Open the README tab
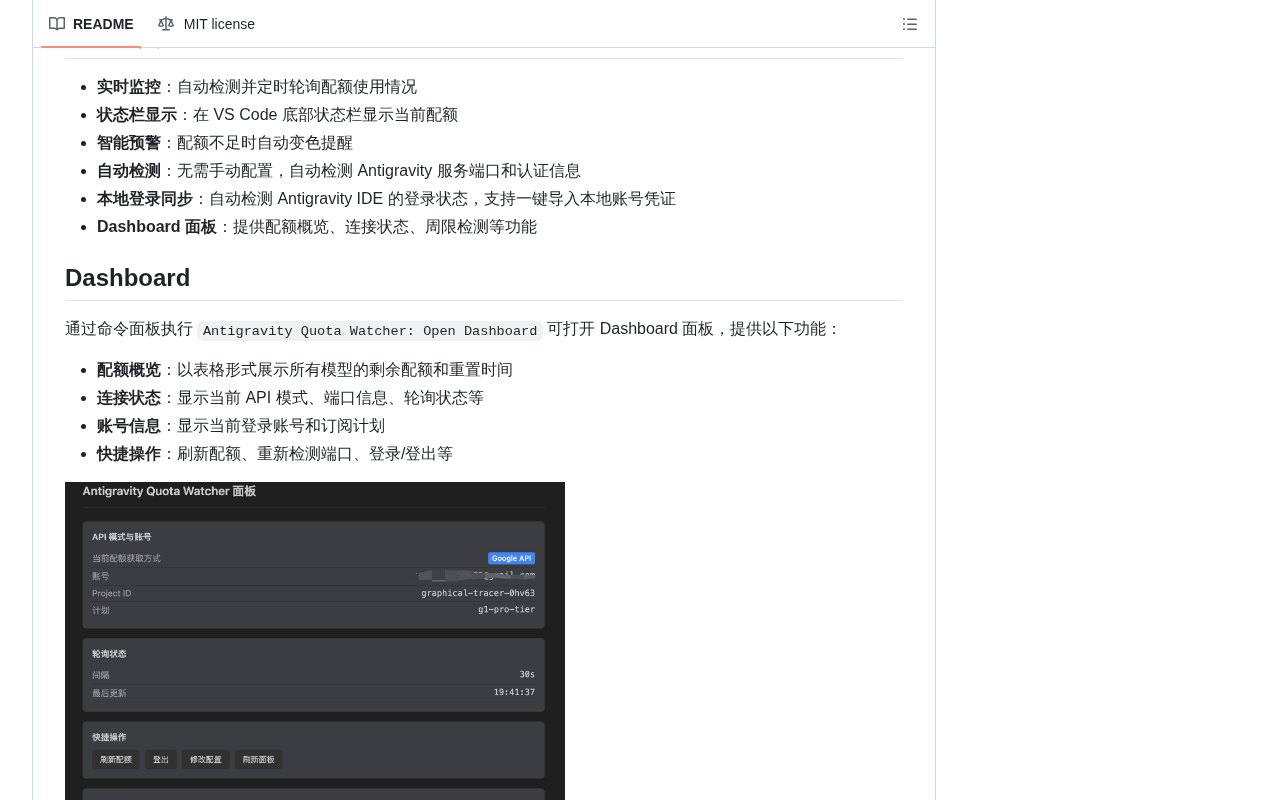This screenshot has width=1280, height=800. (x=91, y=24)
